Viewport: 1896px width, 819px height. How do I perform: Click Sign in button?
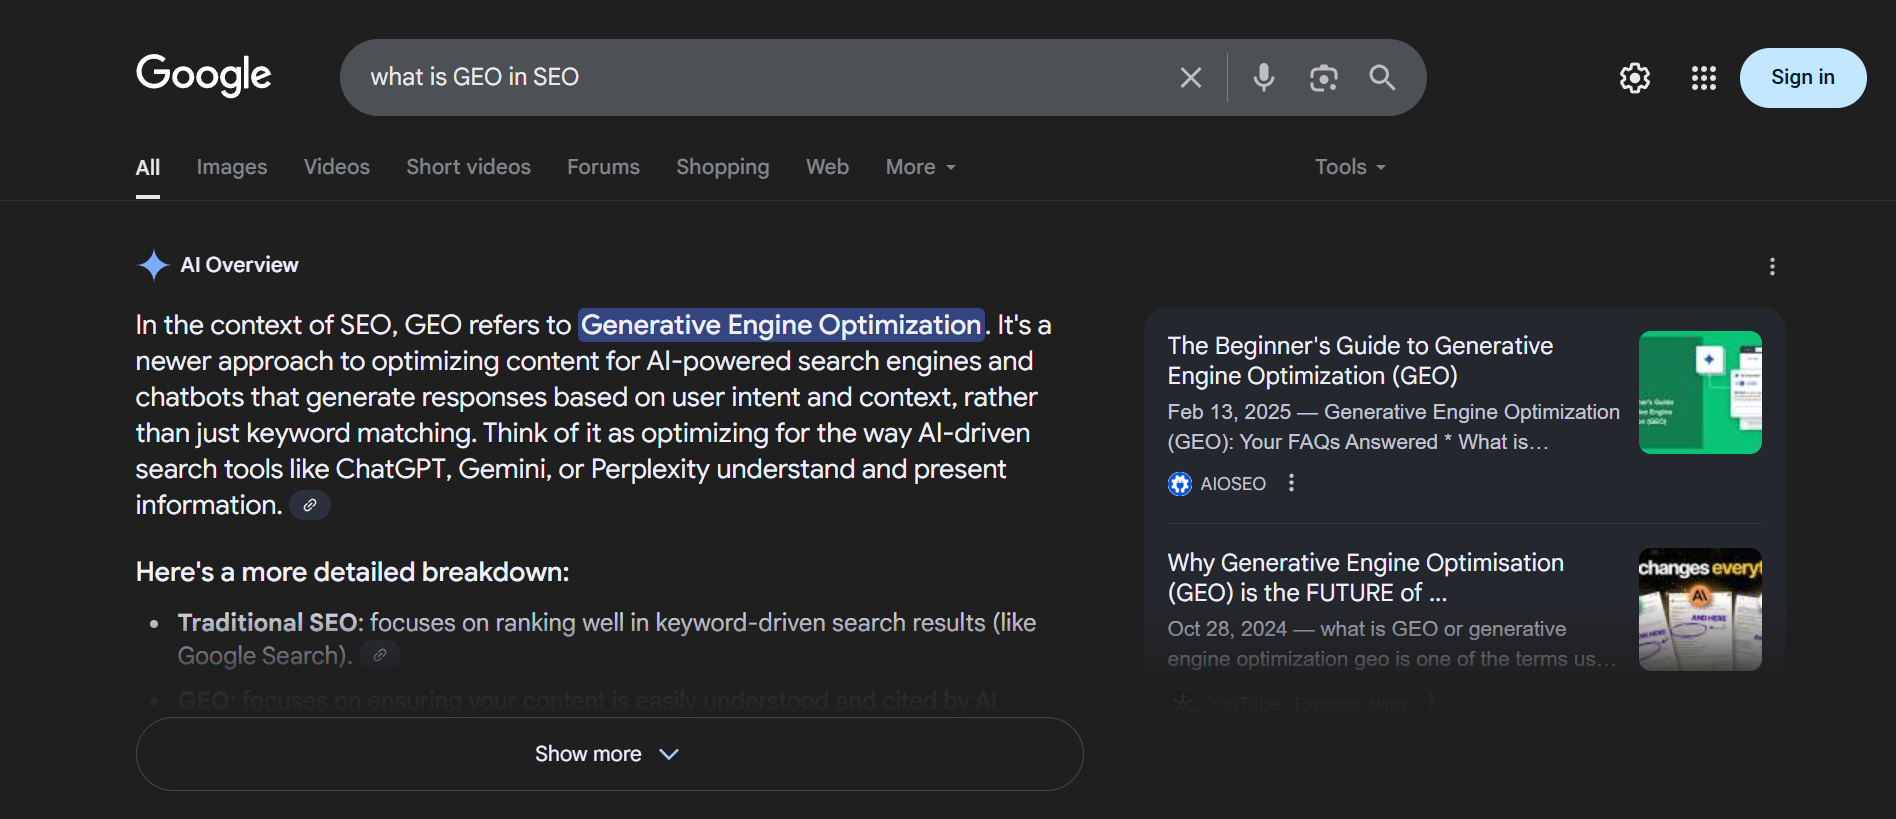tap(1803, 77)
